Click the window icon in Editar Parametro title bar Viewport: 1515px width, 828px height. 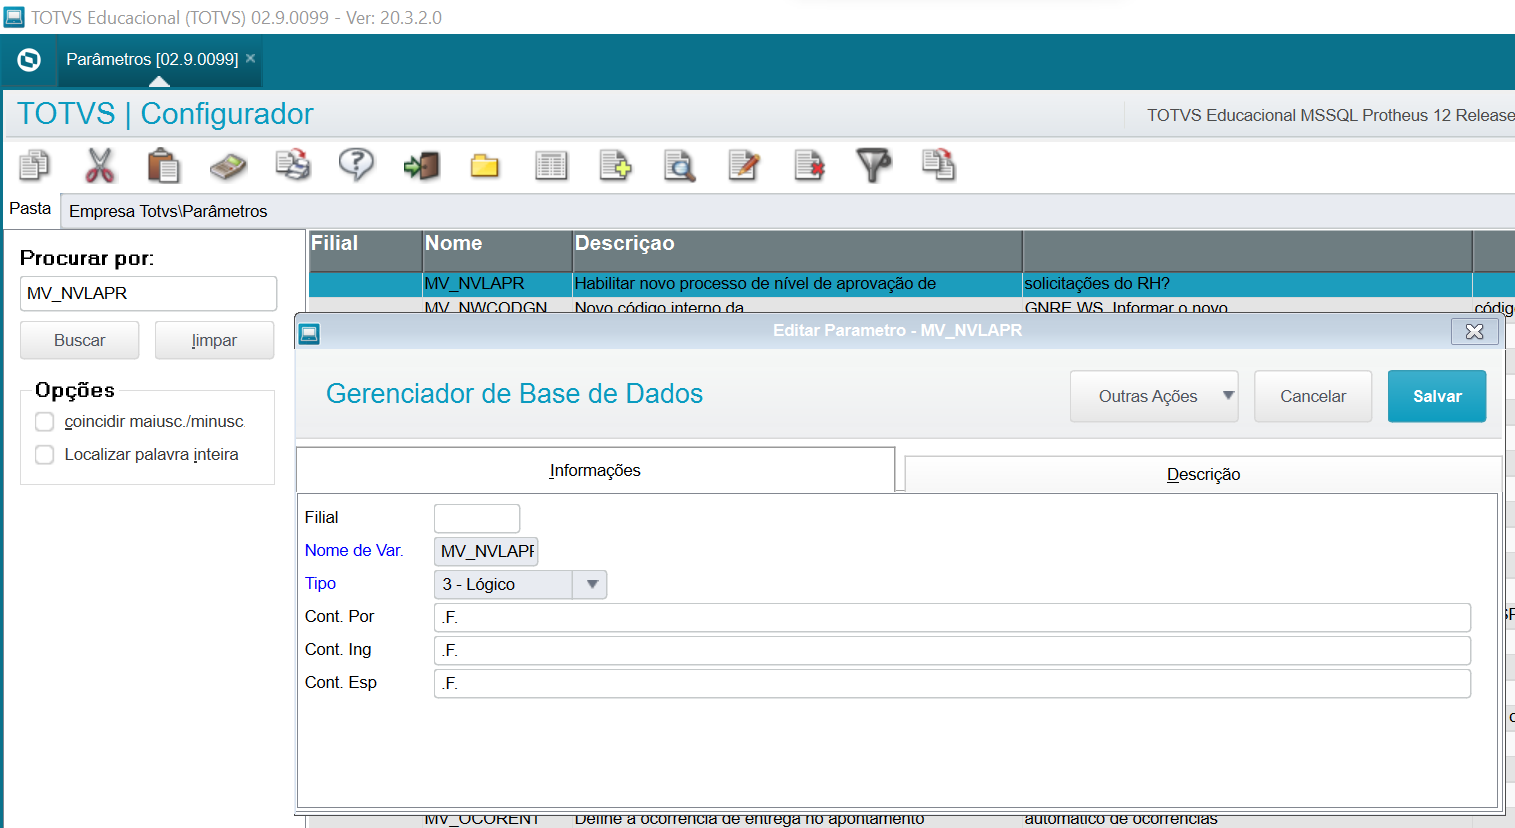pyautogui.click(x=310, y=333)
